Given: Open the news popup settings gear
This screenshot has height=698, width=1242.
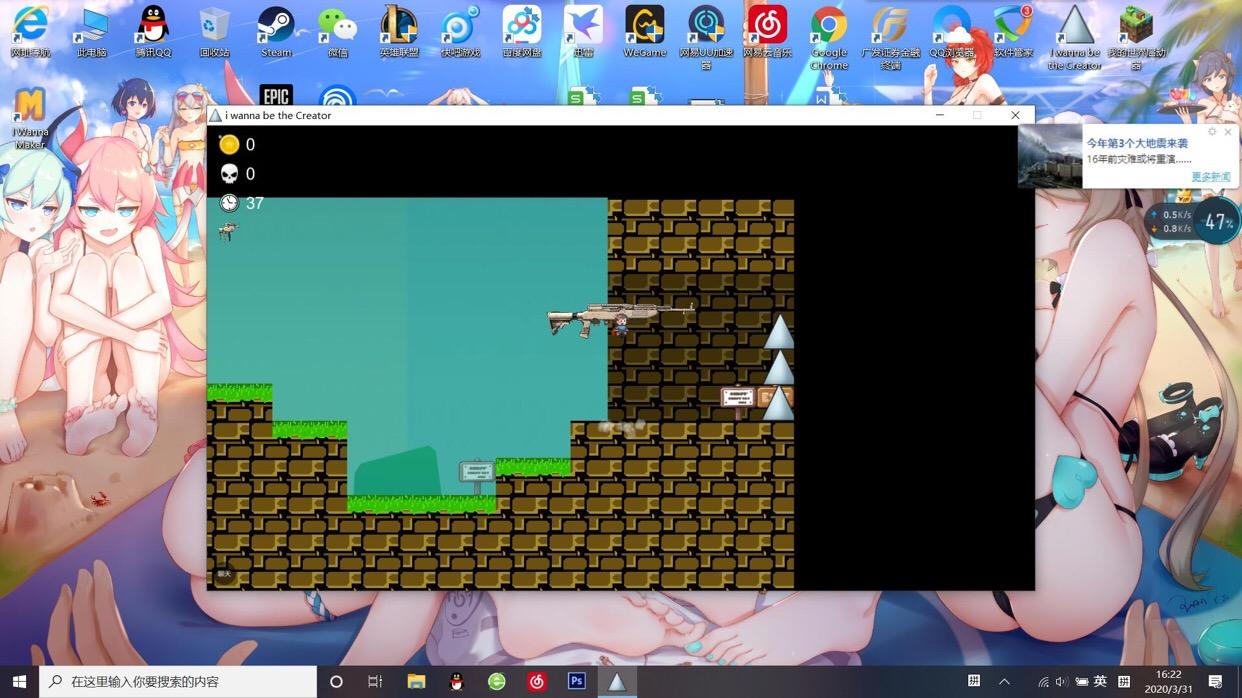Looking at the screenshot, I should (x=1212, y=132).
